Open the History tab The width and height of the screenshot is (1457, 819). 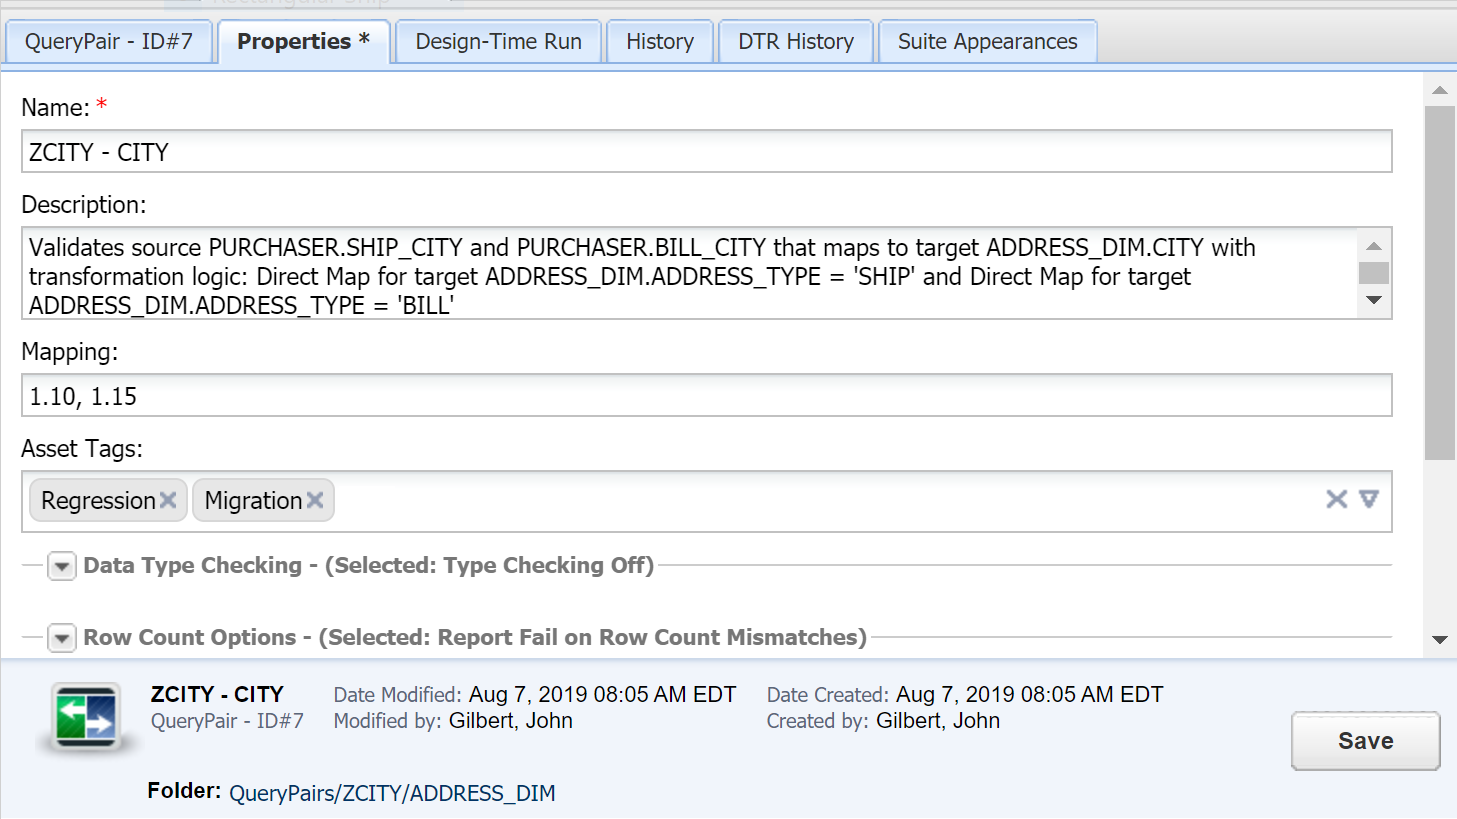pos(659,42)
